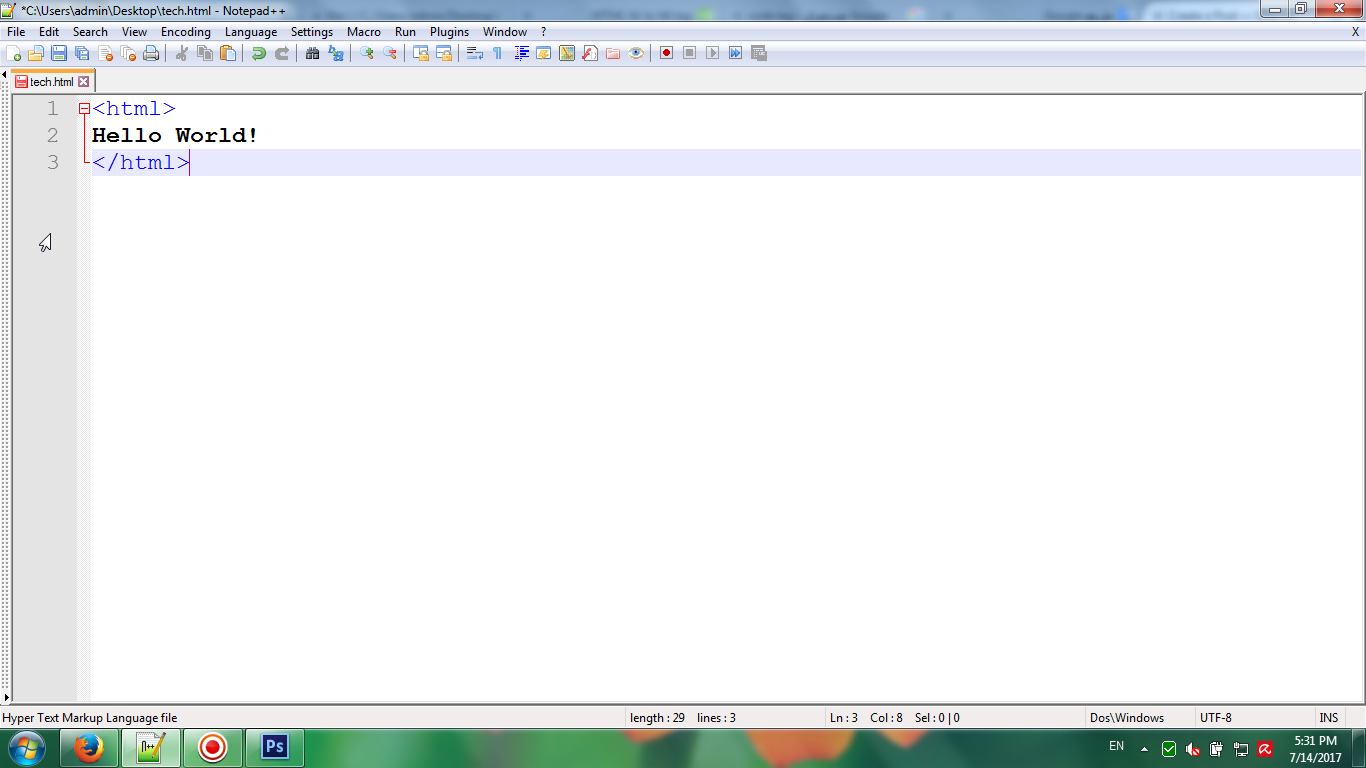The height and width of the screenshot is (768, 1366).
Task: Open the Language menu
Action: [x=251, y=32]
